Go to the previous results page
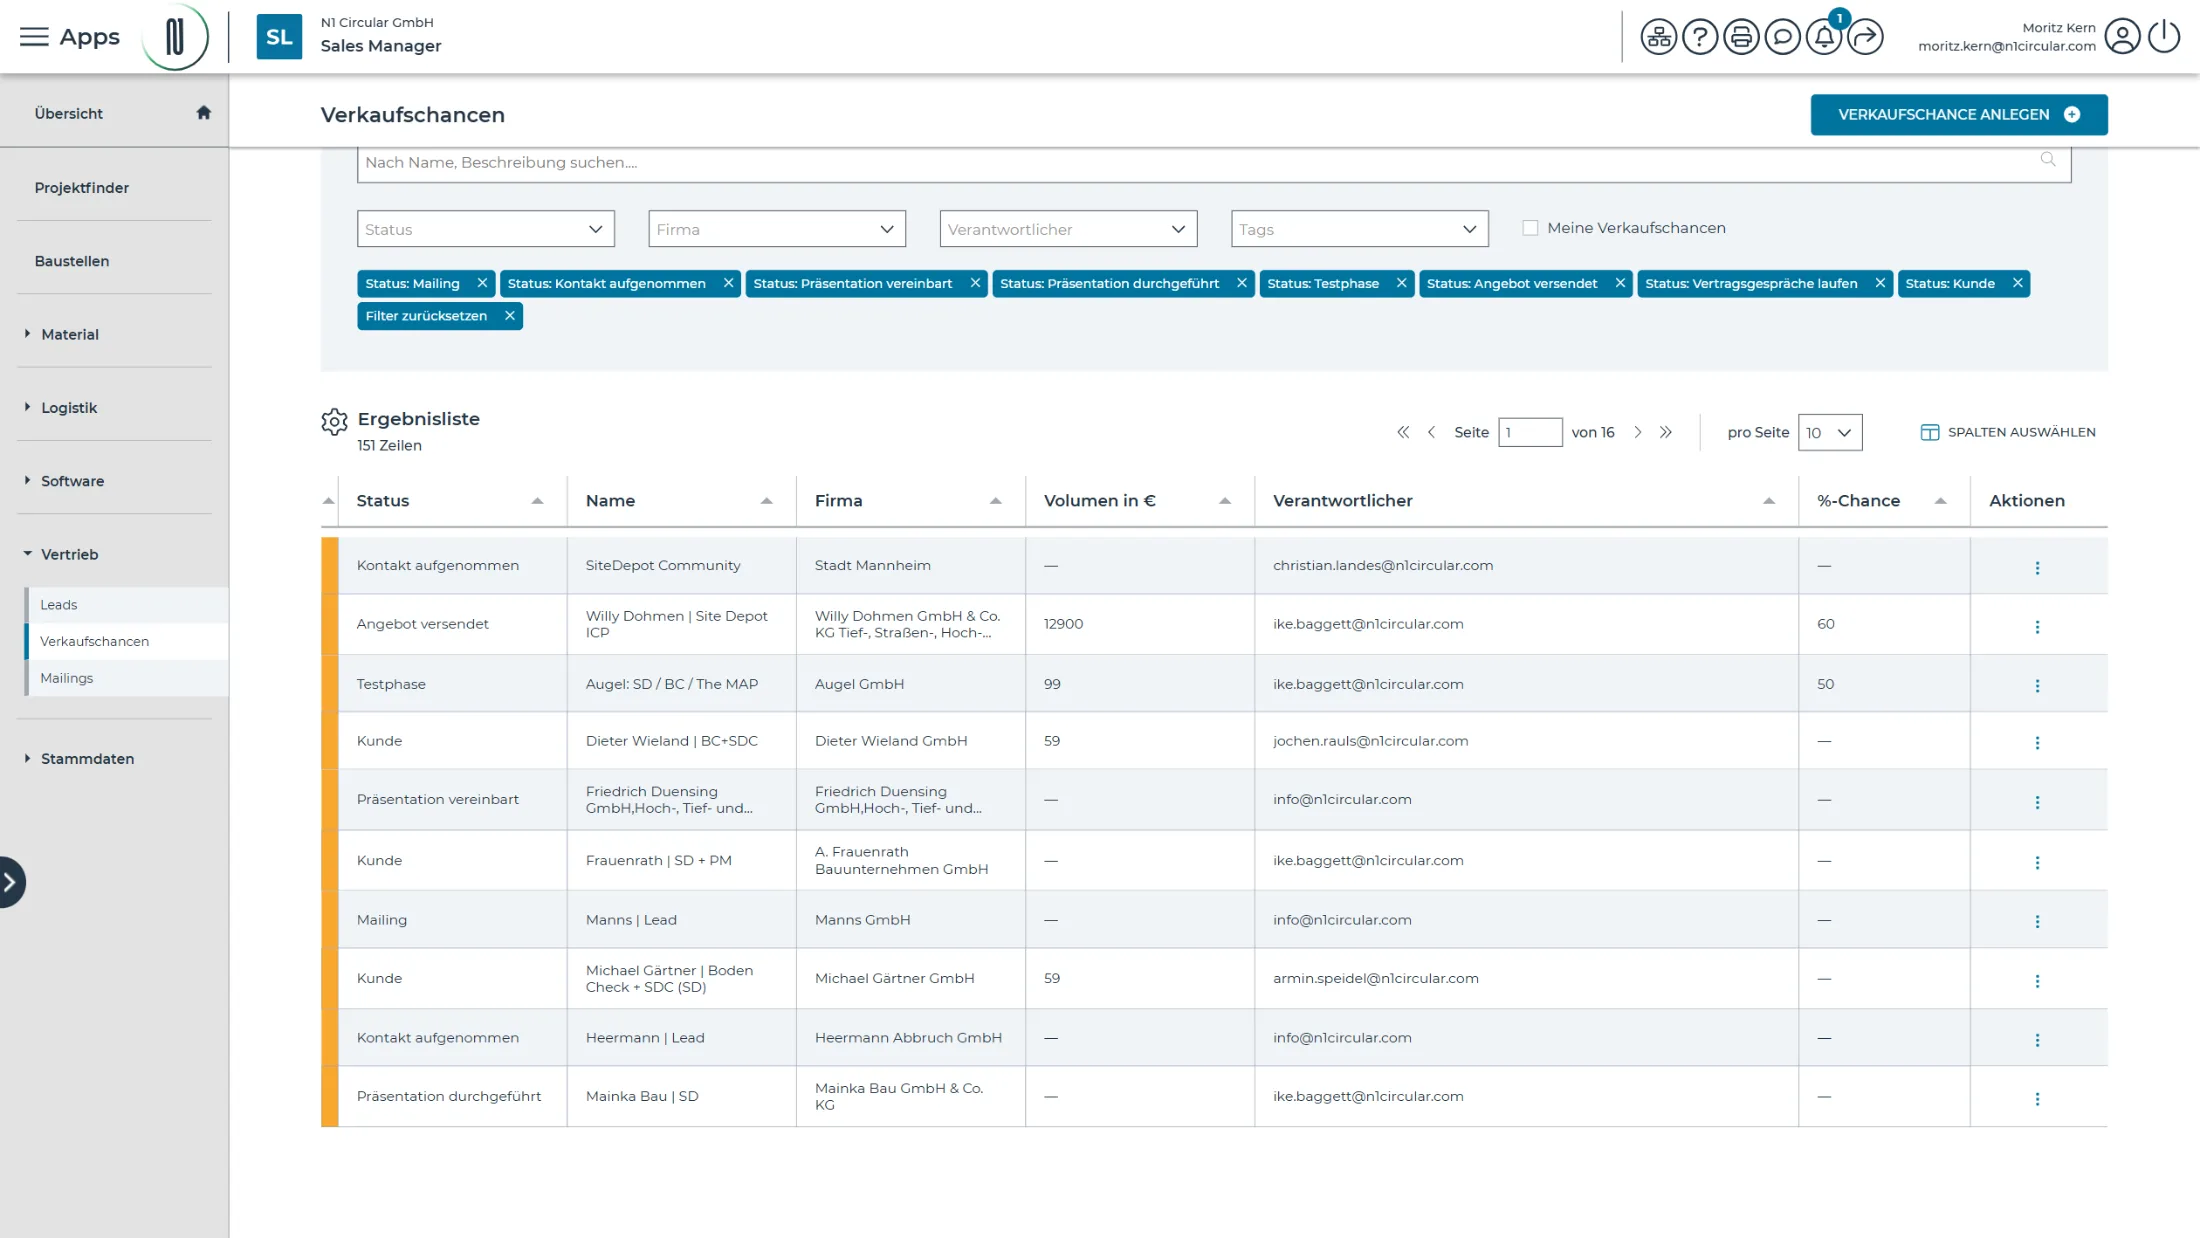 tap(1431, 432)
